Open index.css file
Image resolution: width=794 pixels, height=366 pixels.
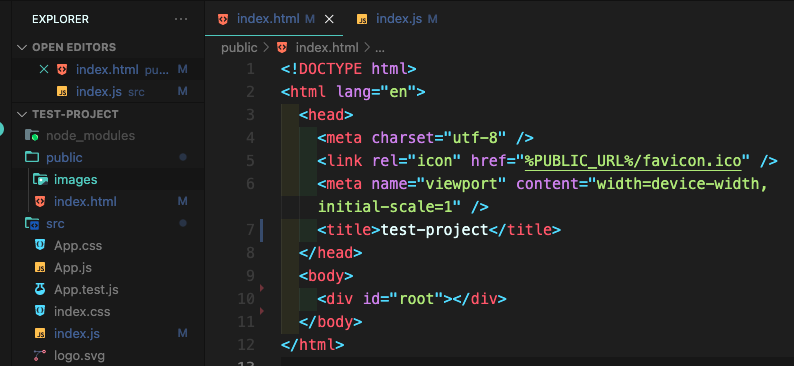coord(109,311)
